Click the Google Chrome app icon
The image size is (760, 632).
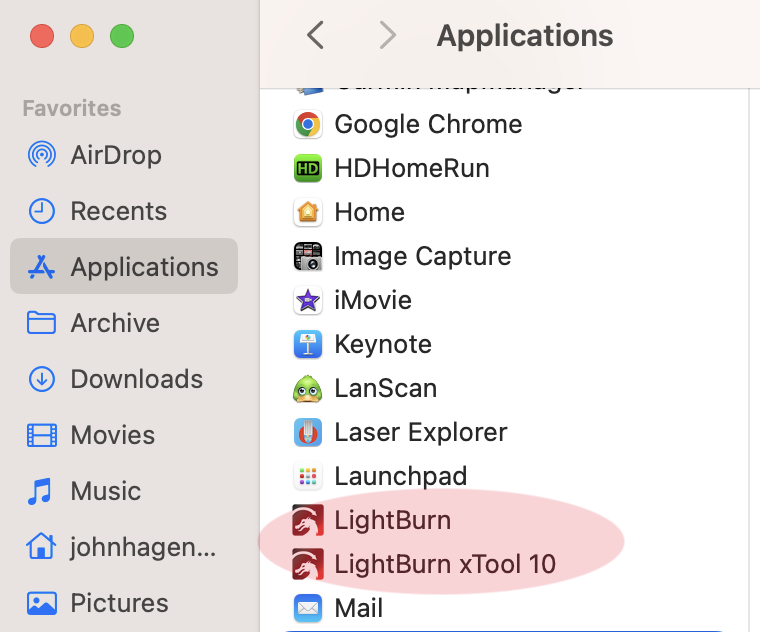click(308, 124)
